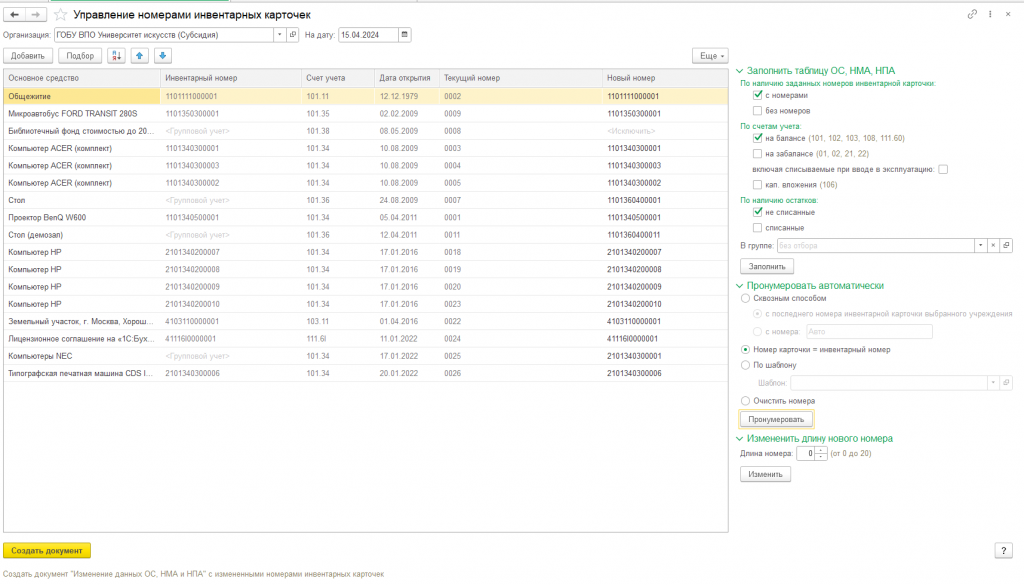Go back with the left arrow button
The height and width of the screenshot is (585, 1024).
tap(14, 14)
